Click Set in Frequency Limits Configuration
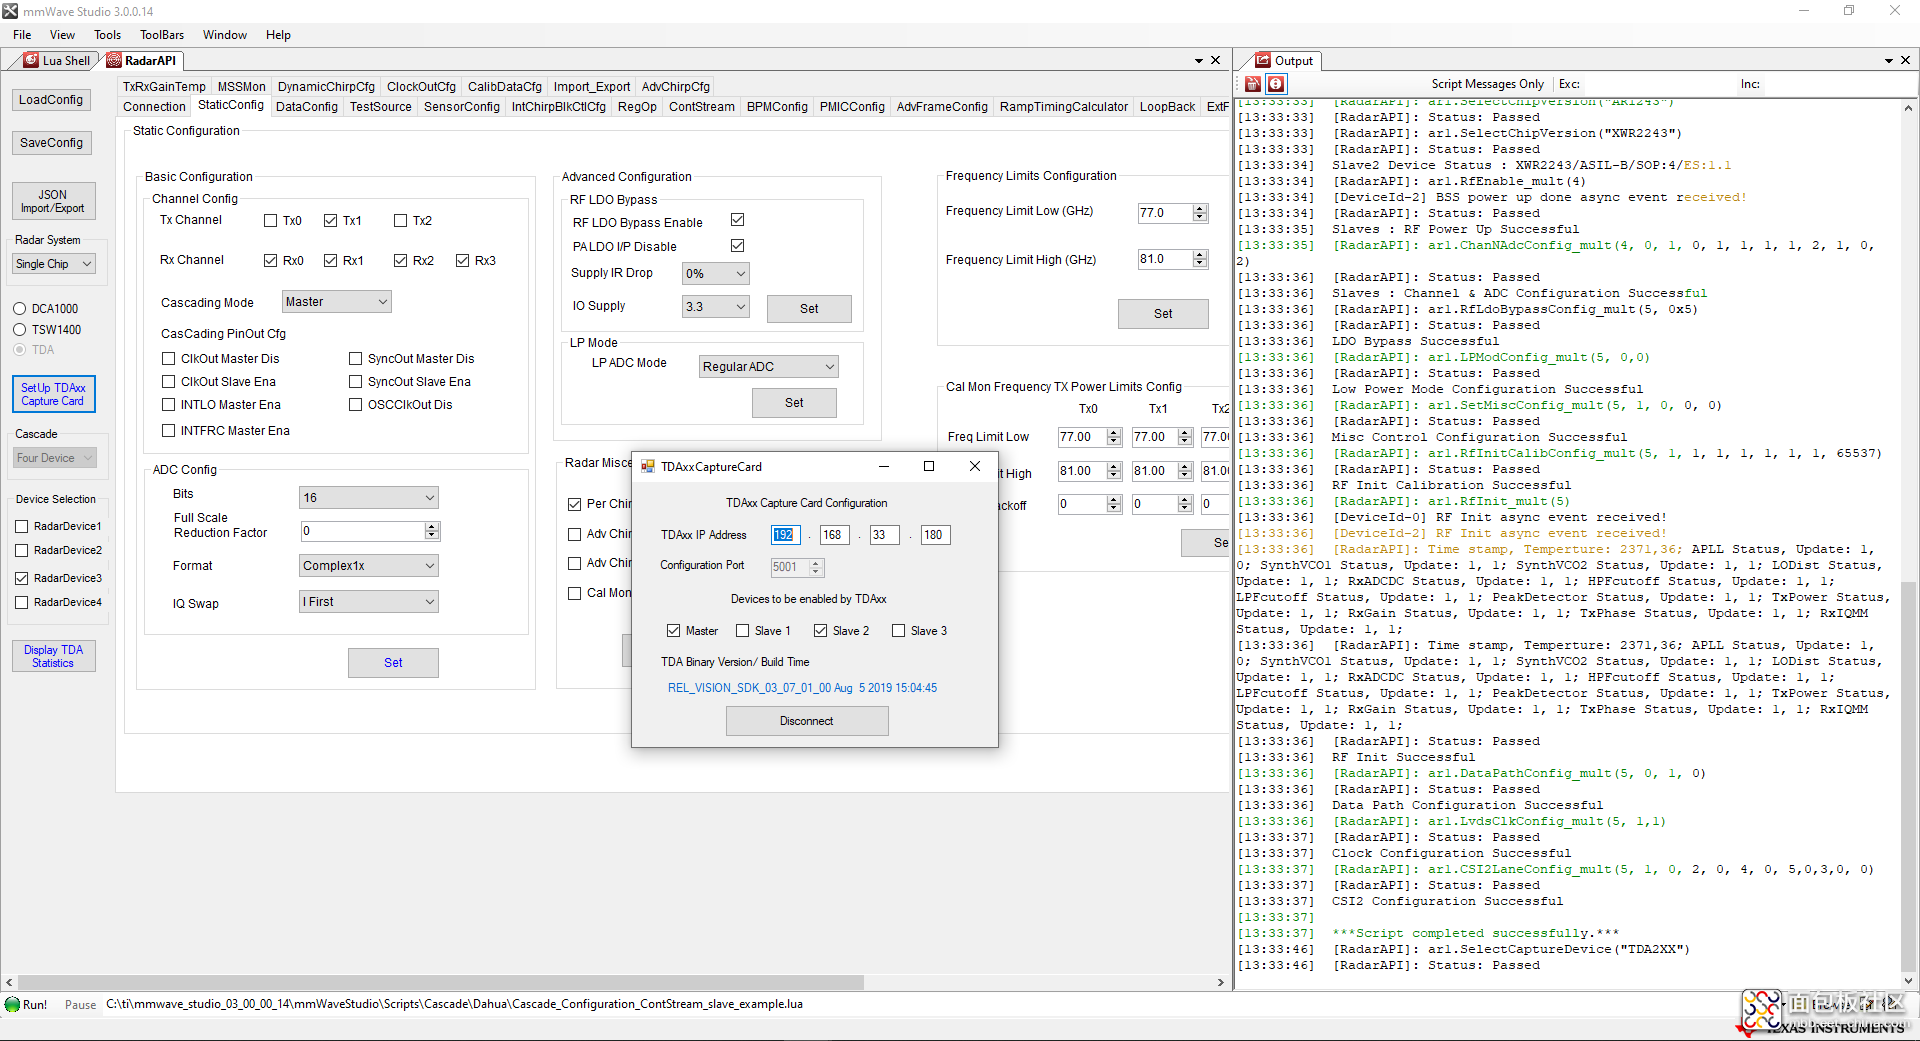Screen dimensions: 1920x1041 click(x=1163, y=314)
